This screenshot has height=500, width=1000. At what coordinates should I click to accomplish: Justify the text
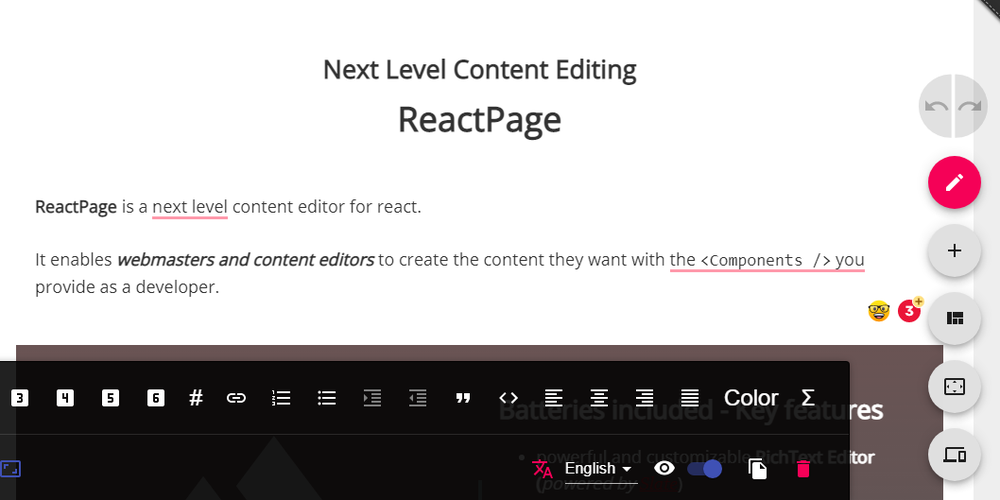689,399
